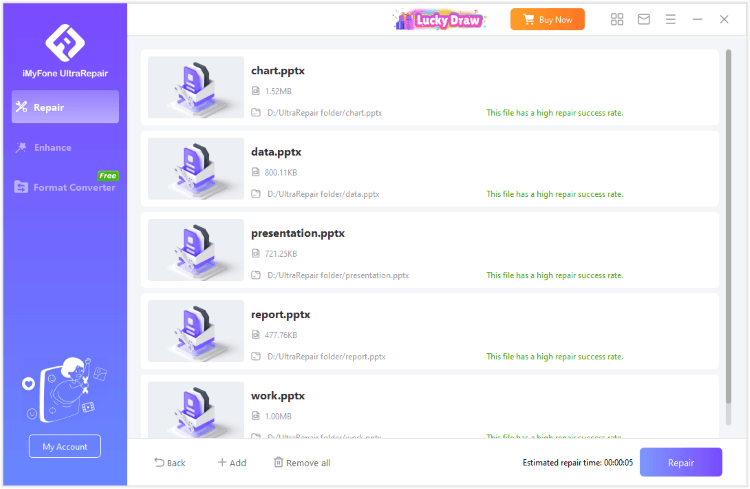Select the work.pptx thumbnail
This screenshot has height=489, width=750.
196,410
